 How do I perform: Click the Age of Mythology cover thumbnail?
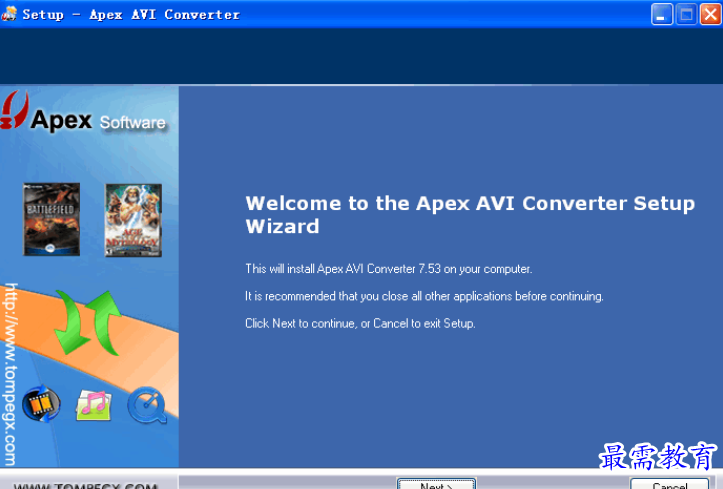point(133,220)
